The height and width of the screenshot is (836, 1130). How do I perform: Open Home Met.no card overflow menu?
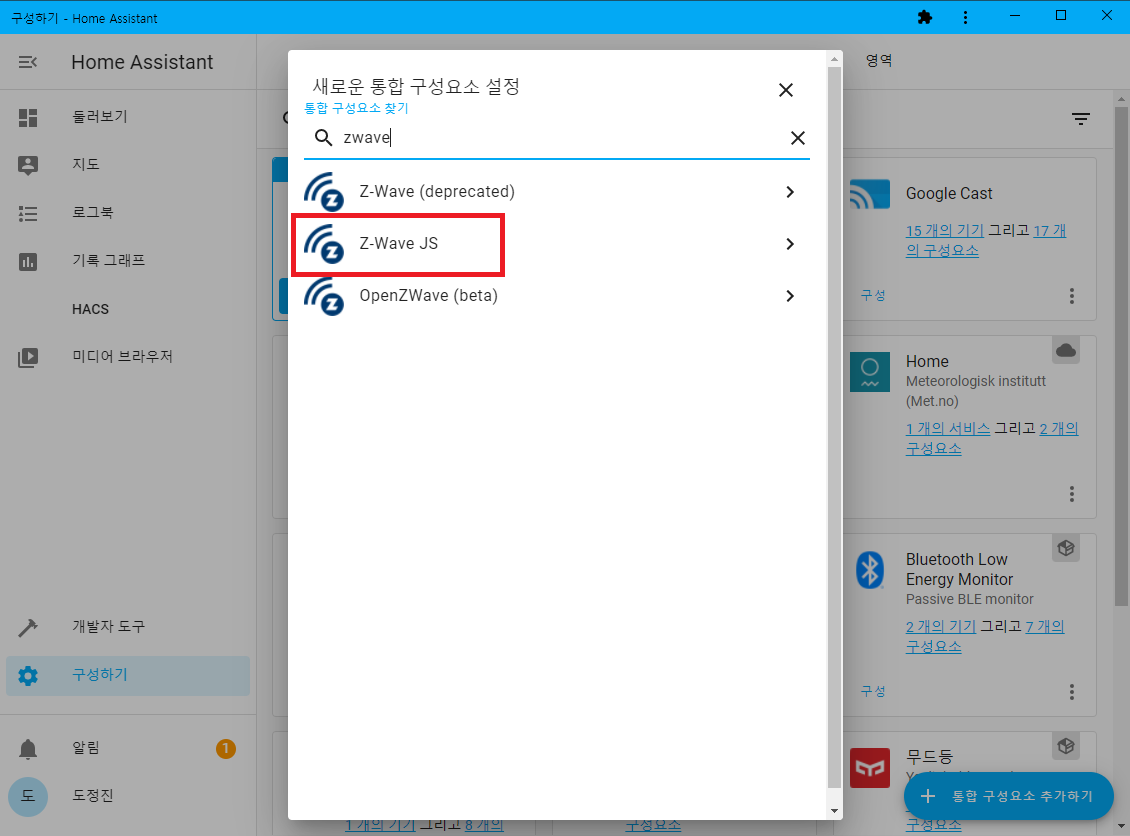[x=1072, y=494]
